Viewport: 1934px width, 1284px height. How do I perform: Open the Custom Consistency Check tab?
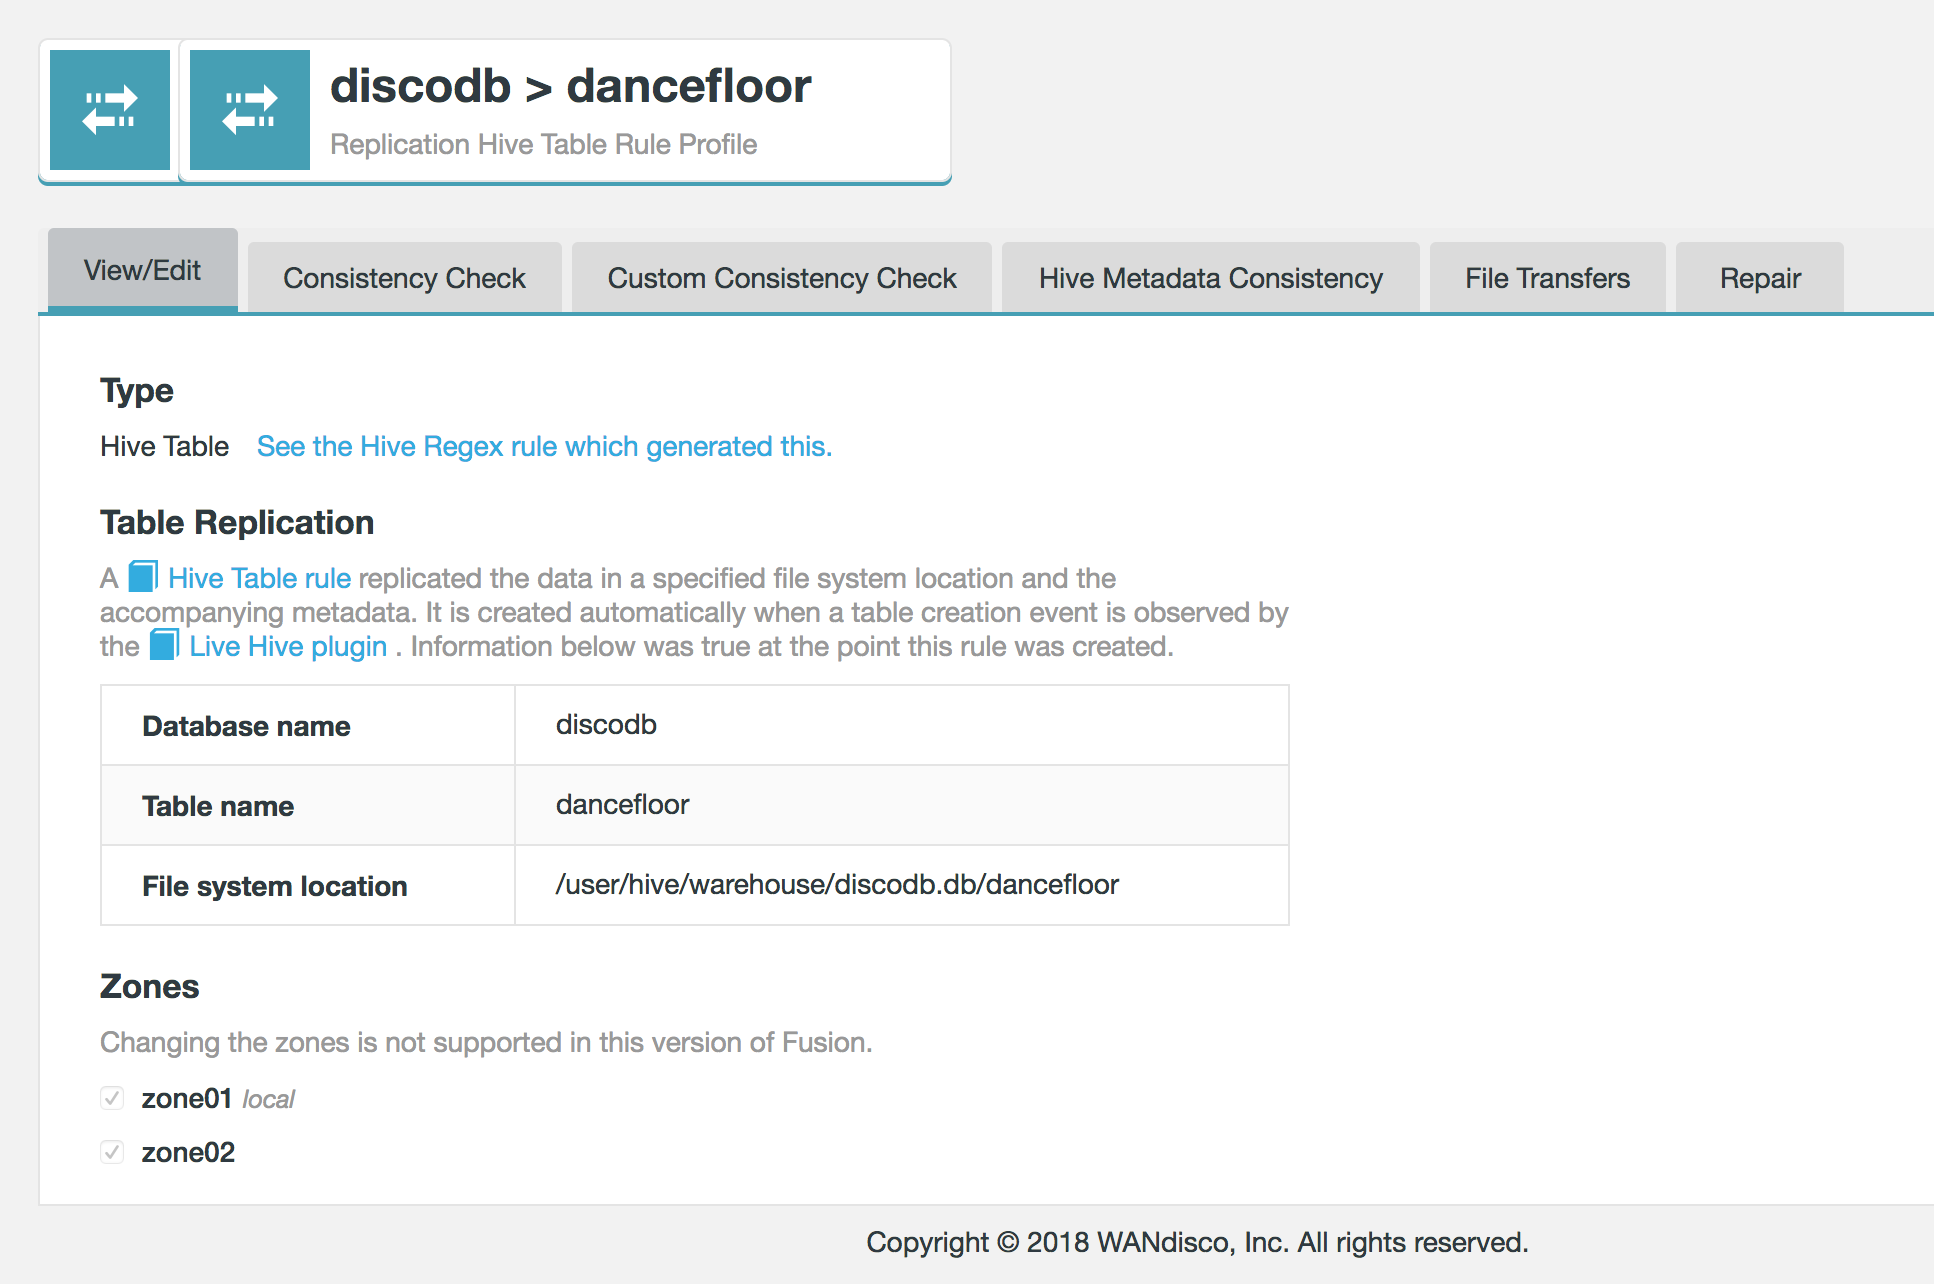pyautogui.click(x=782, y=278)
